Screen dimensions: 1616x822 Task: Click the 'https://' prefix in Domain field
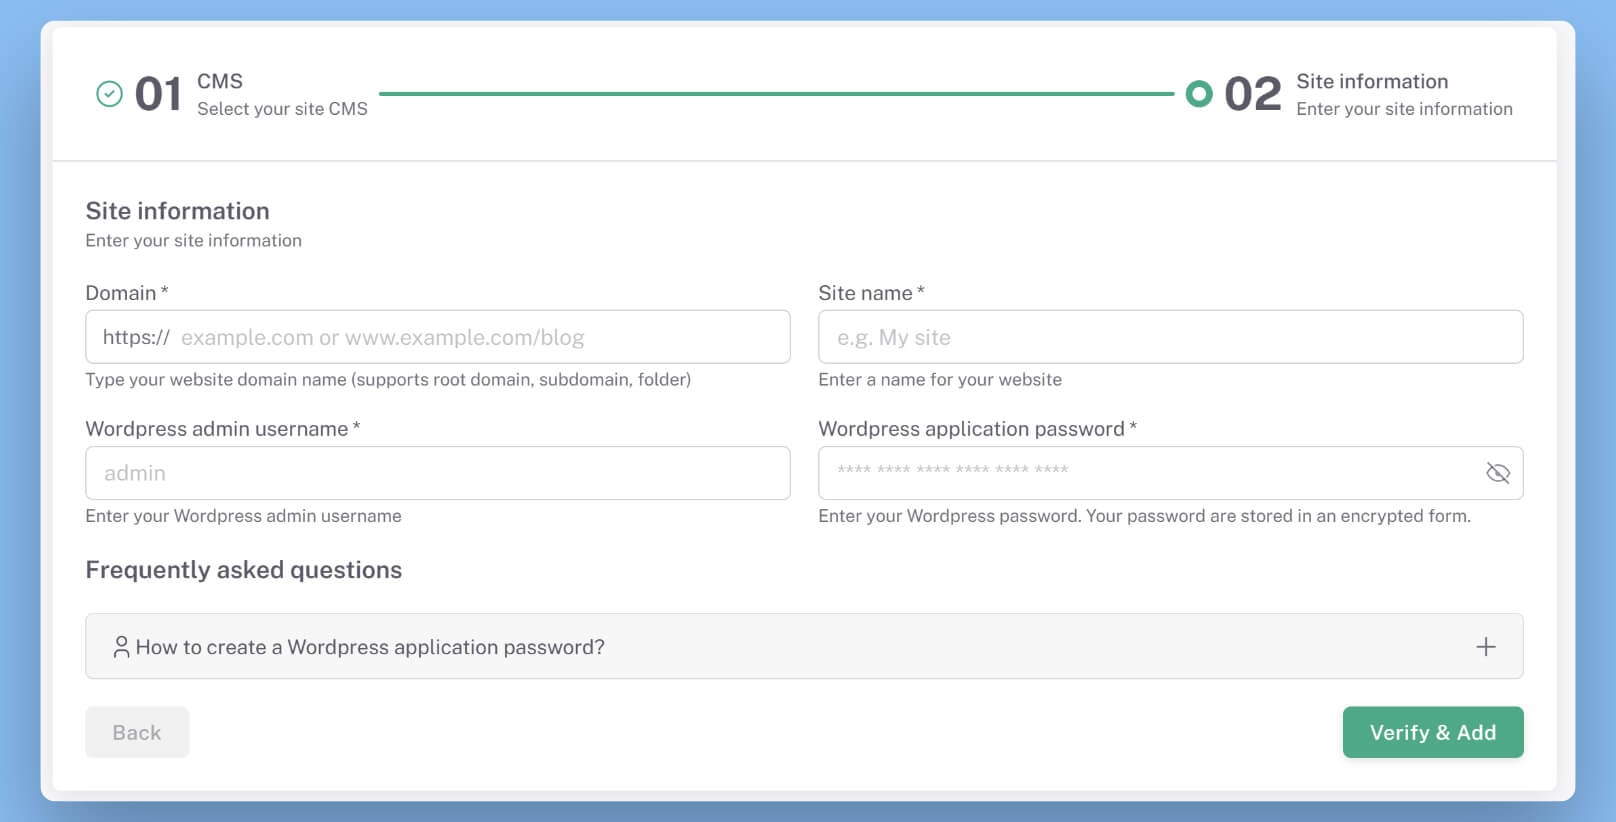point(136,338)
